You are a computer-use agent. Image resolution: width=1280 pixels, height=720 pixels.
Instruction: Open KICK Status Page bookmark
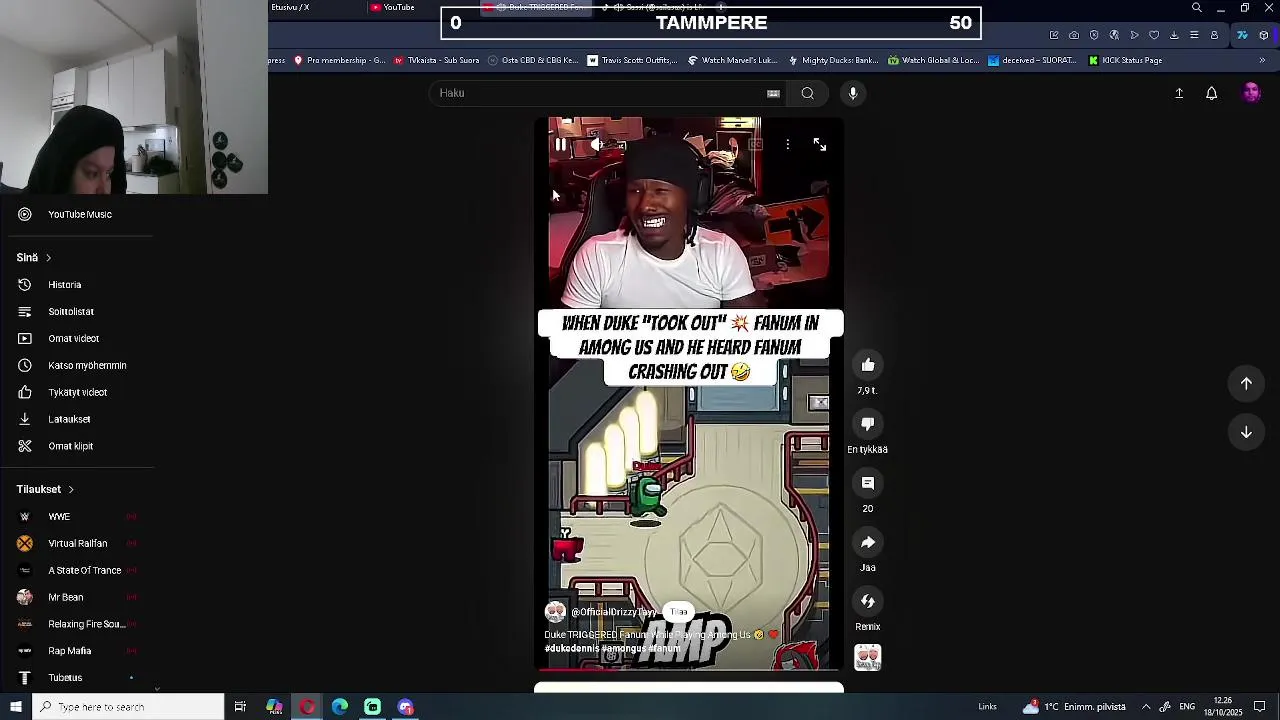[x=1125, y=60]
